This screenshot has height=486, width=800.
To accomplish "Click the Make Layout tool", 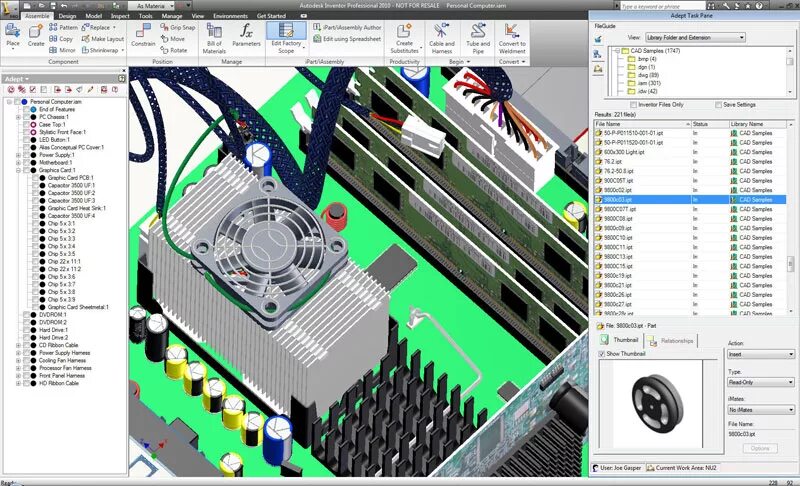I will click(x=103, y=39).
